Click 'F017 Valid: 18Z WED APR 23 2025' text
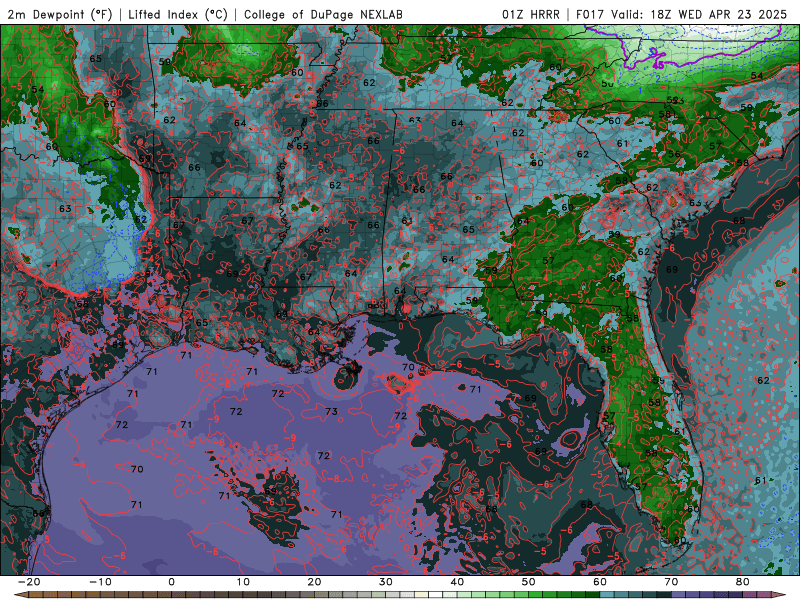Viewport: 800px width, 600px height. point(682,14)
